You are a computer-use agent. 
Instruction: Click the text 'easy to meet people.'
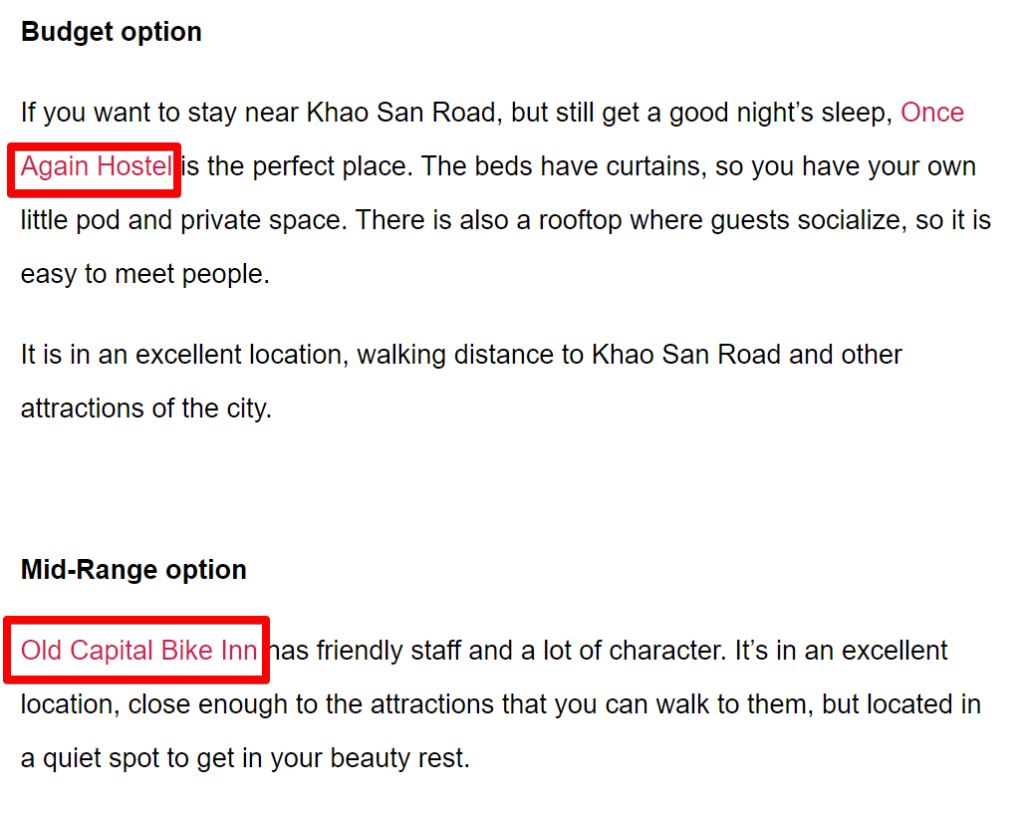click(x=145, y=274)
